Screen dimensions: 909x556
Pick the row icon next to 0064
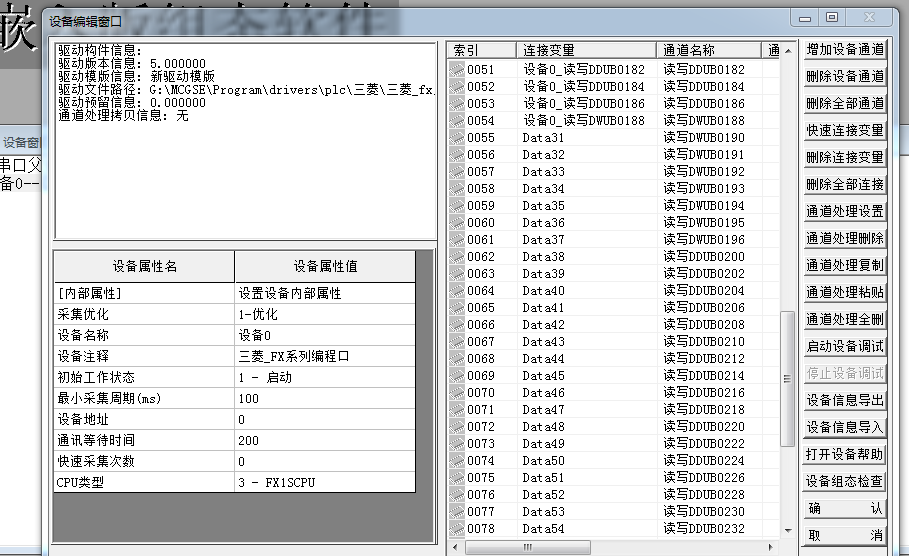click(457, 290)
